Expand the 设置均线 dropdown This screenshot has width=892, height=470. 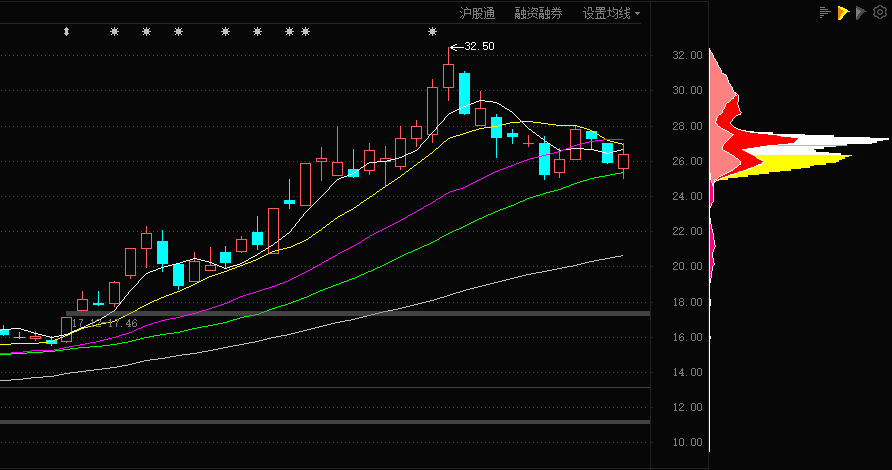tap(611, 13)
